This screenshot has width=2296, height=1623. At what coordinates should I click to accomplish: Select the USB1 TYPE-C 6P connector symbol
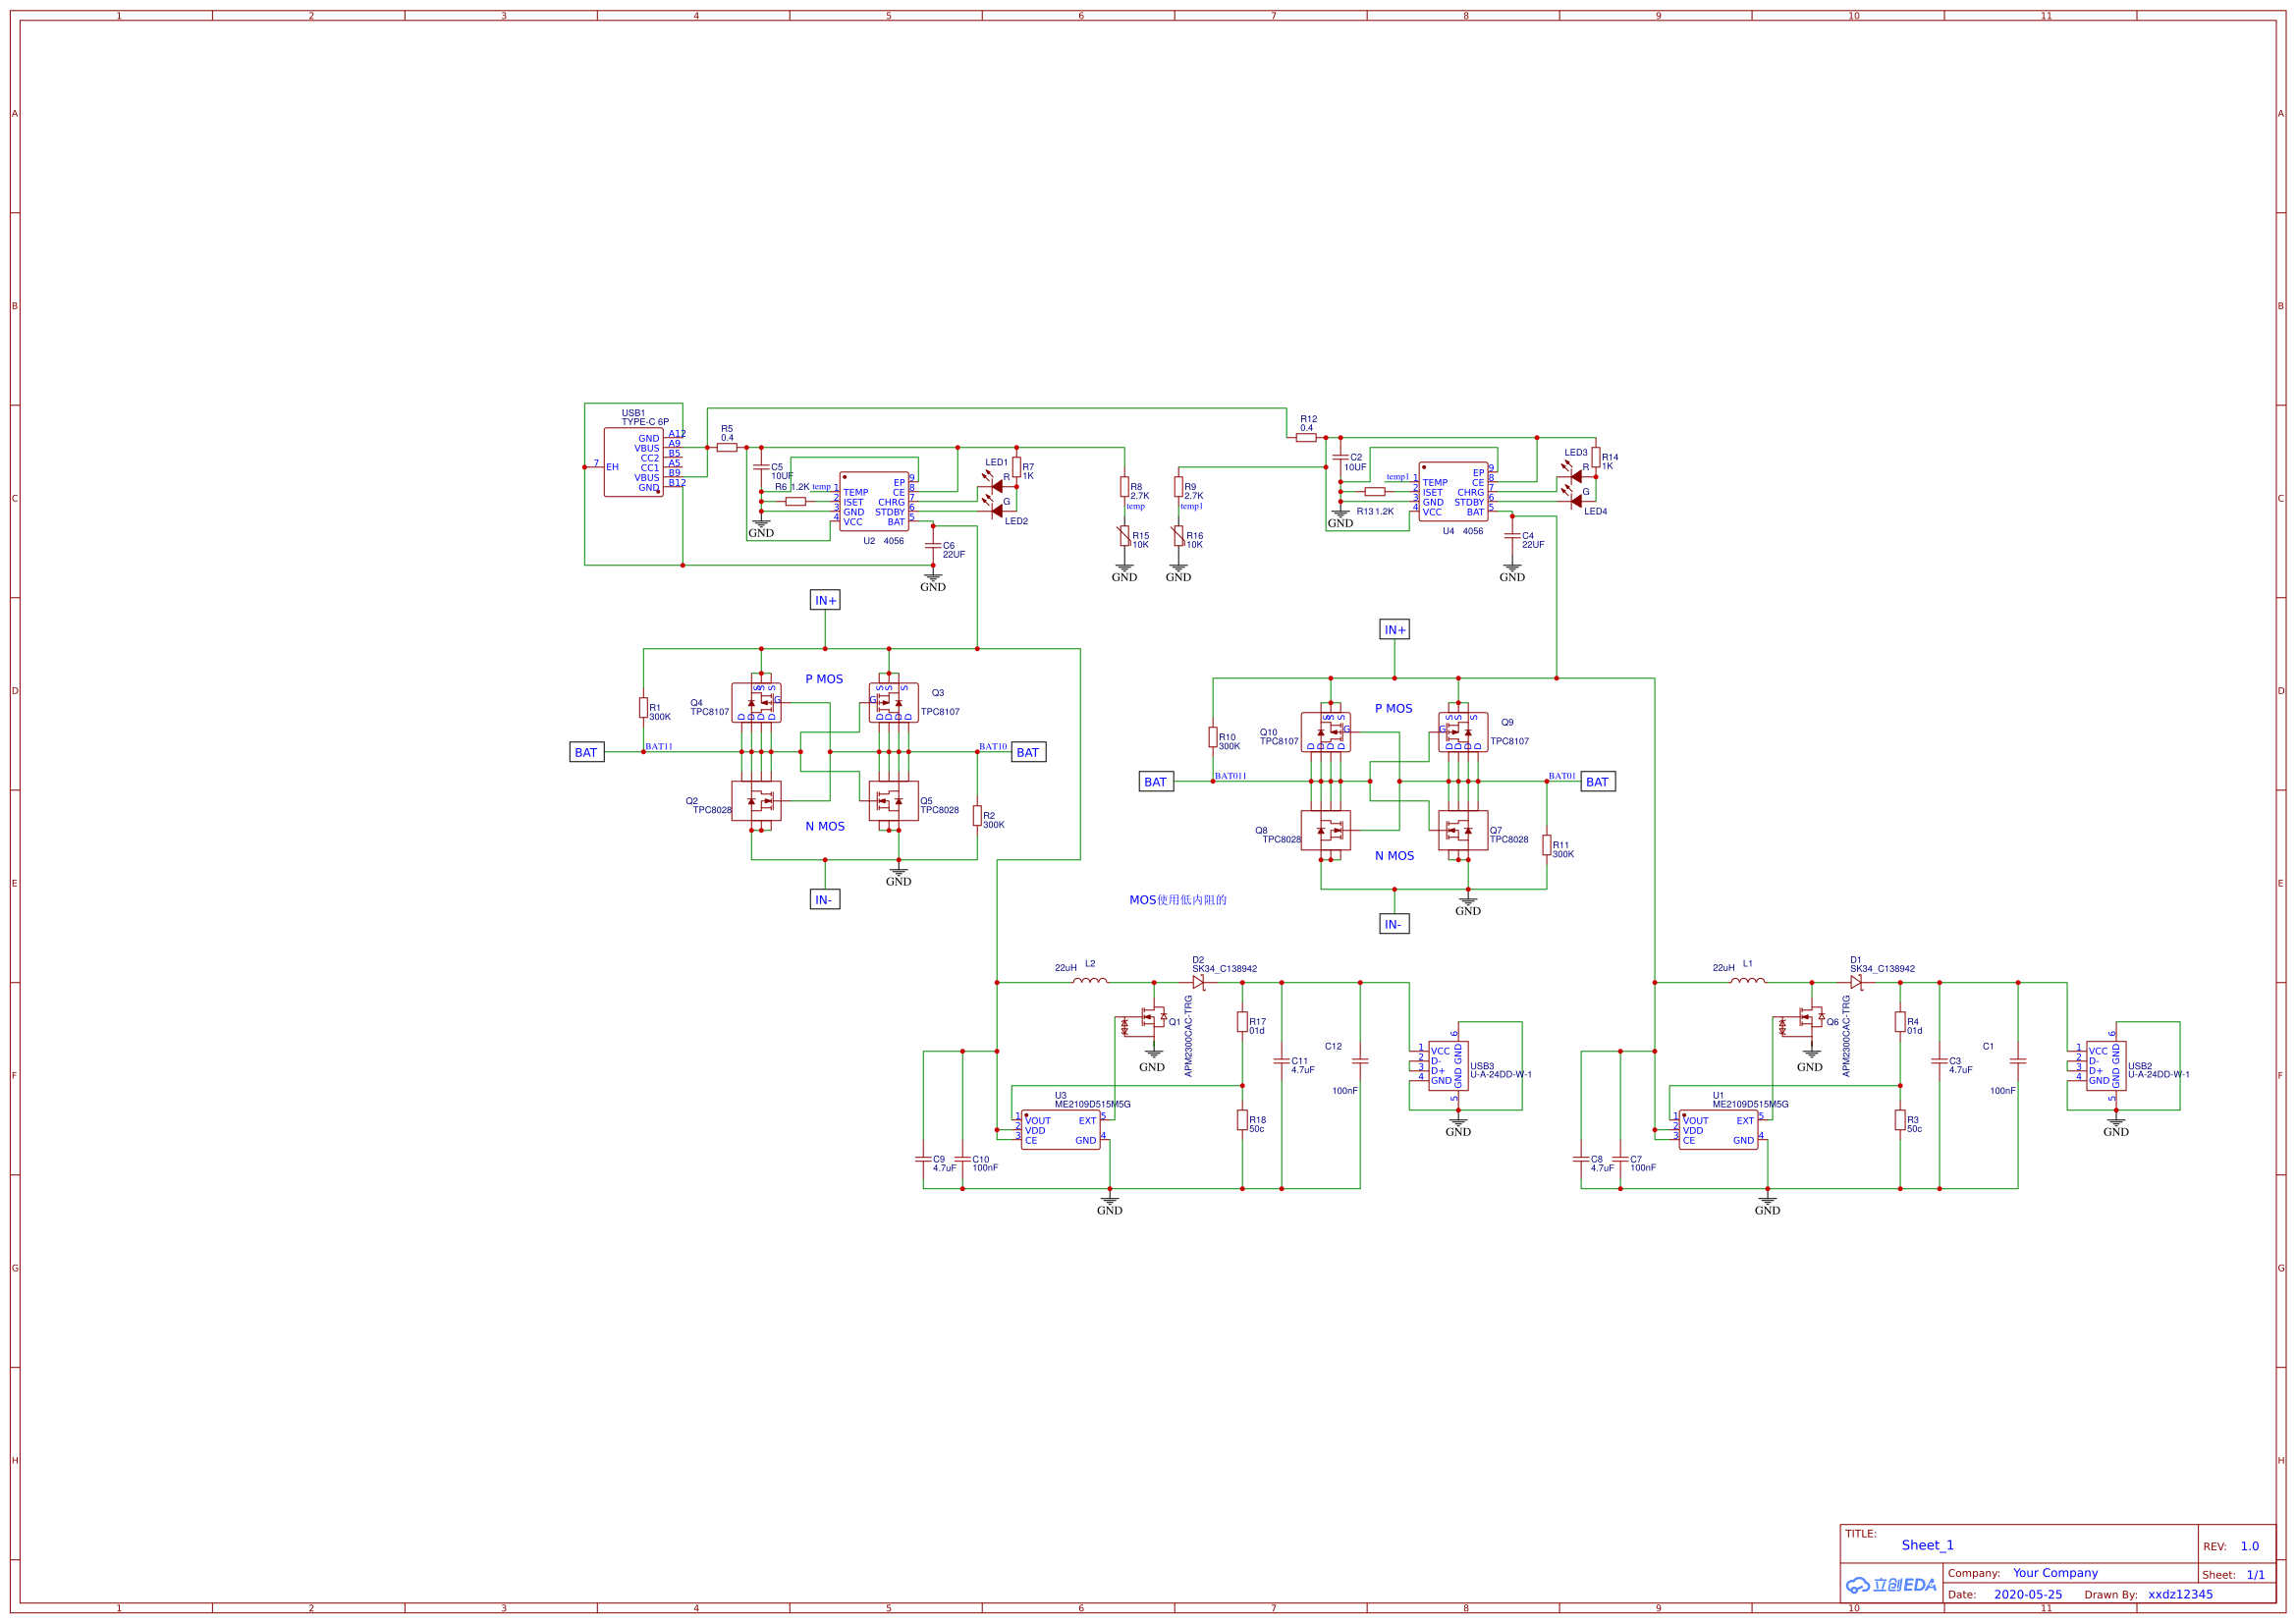click(633, 462)
